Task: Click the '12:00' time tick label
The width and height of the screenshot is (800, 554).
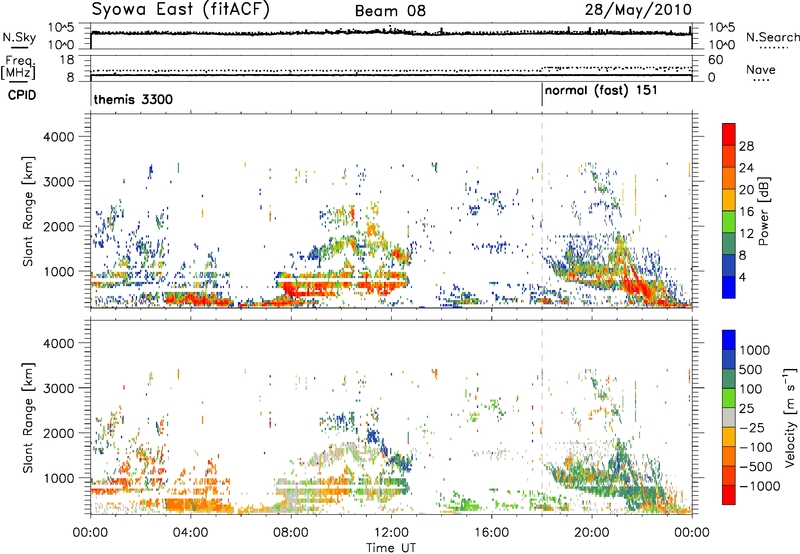Action: (391, 533)
